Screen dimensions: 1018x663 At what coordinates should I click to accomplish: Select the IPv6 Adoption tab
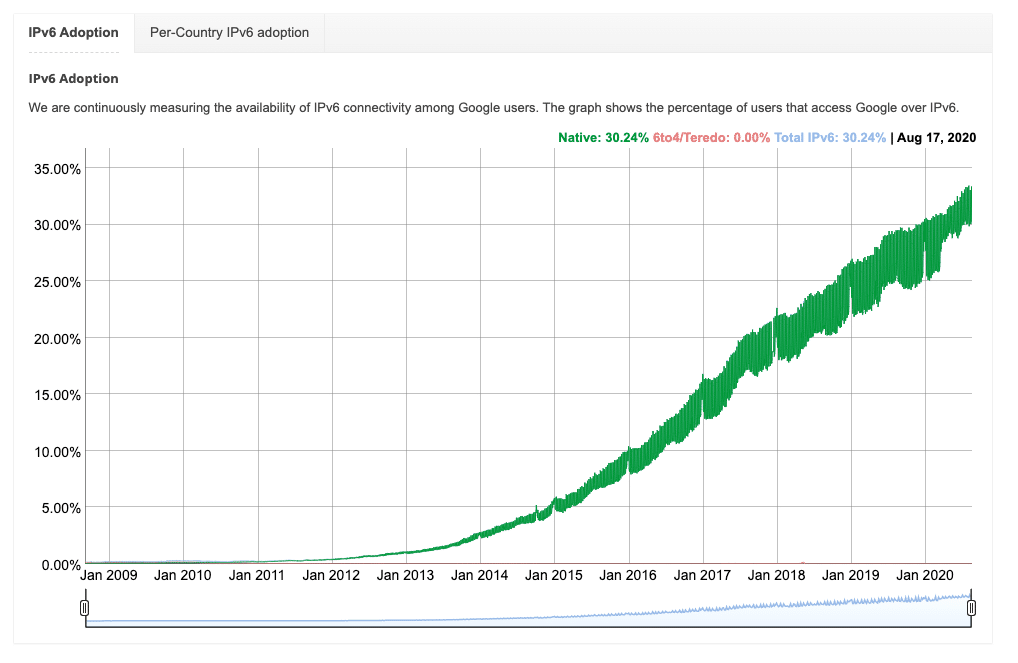(74, 32)
